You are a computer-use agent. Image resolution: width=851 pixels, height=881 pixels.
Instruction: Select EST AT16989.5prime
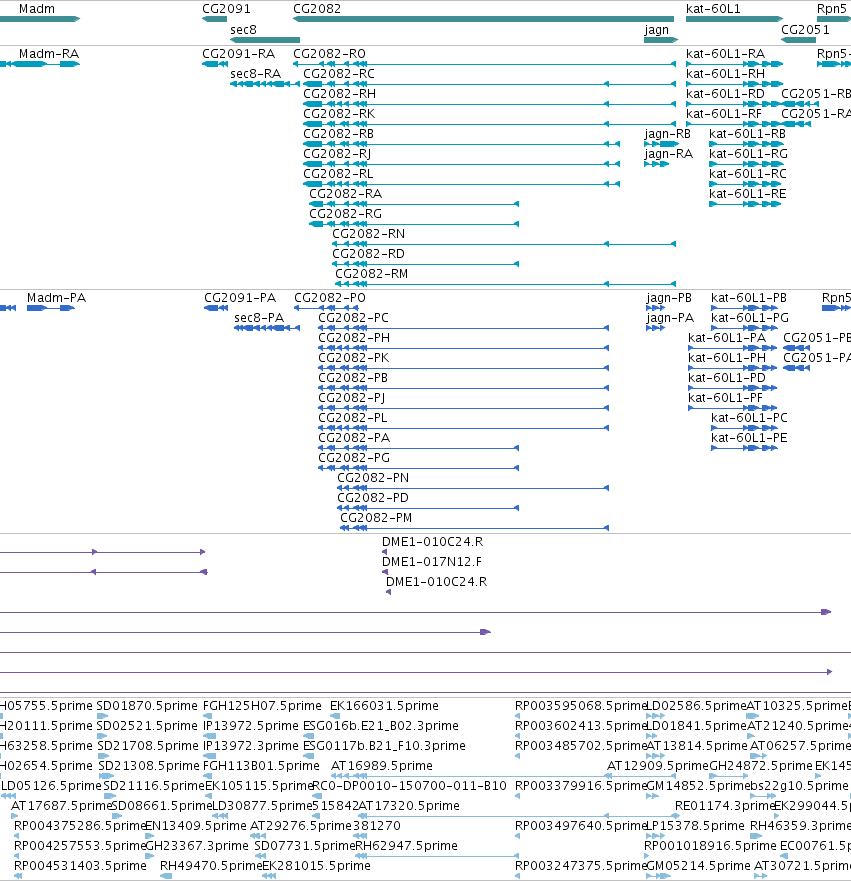tap(382, 766)
